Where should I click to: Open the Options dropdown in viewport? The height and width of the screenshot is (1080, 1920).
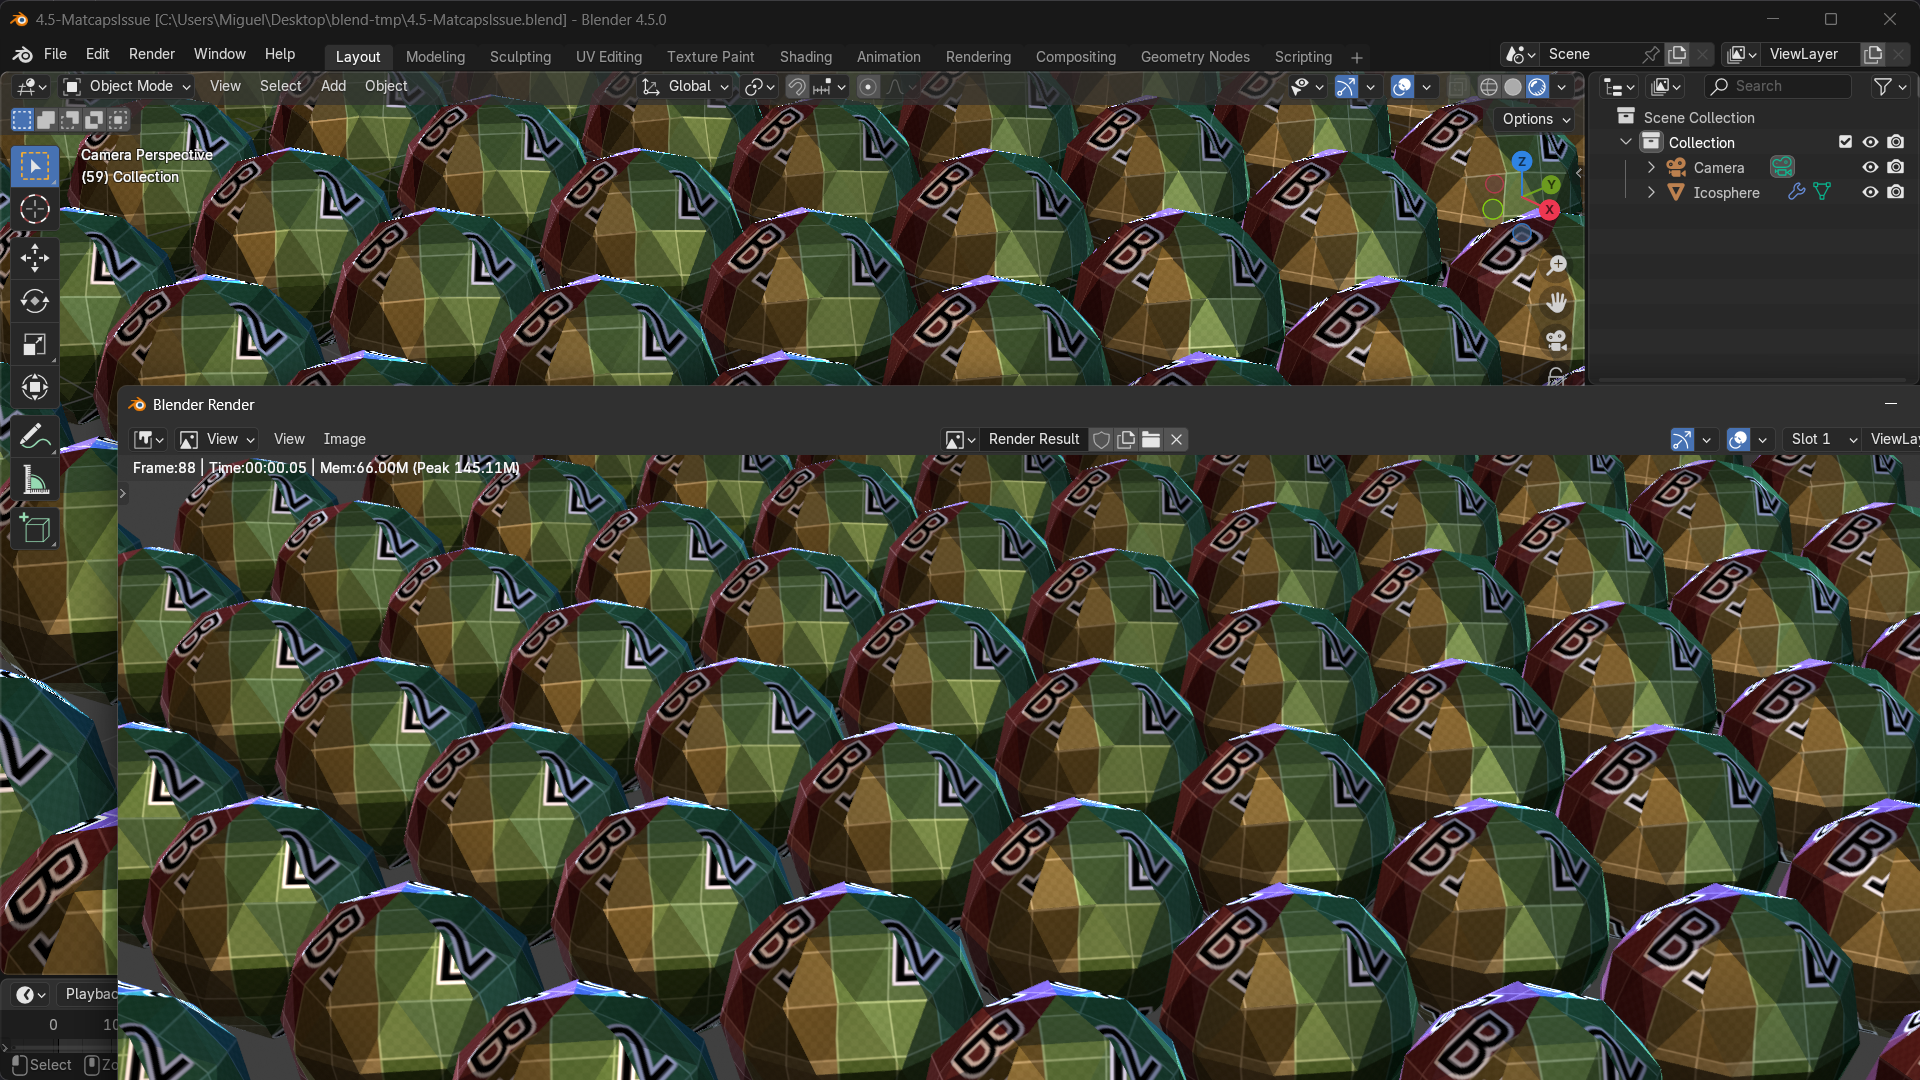(1535, 119)
